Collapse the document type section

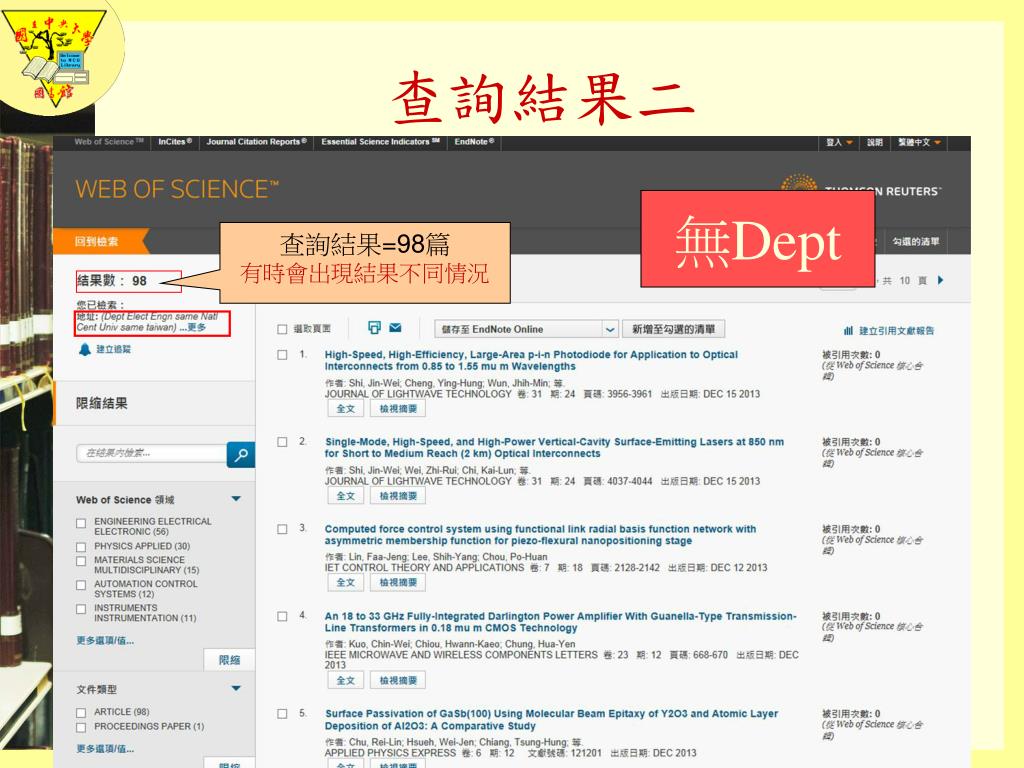point(236,688)
